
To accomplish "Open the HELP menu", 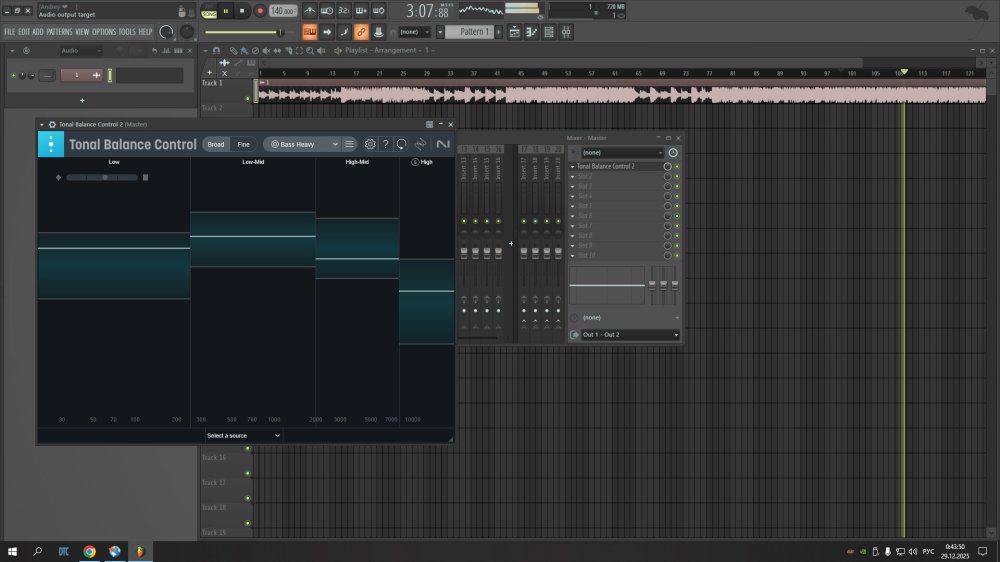I will click(x=145, y=32).
